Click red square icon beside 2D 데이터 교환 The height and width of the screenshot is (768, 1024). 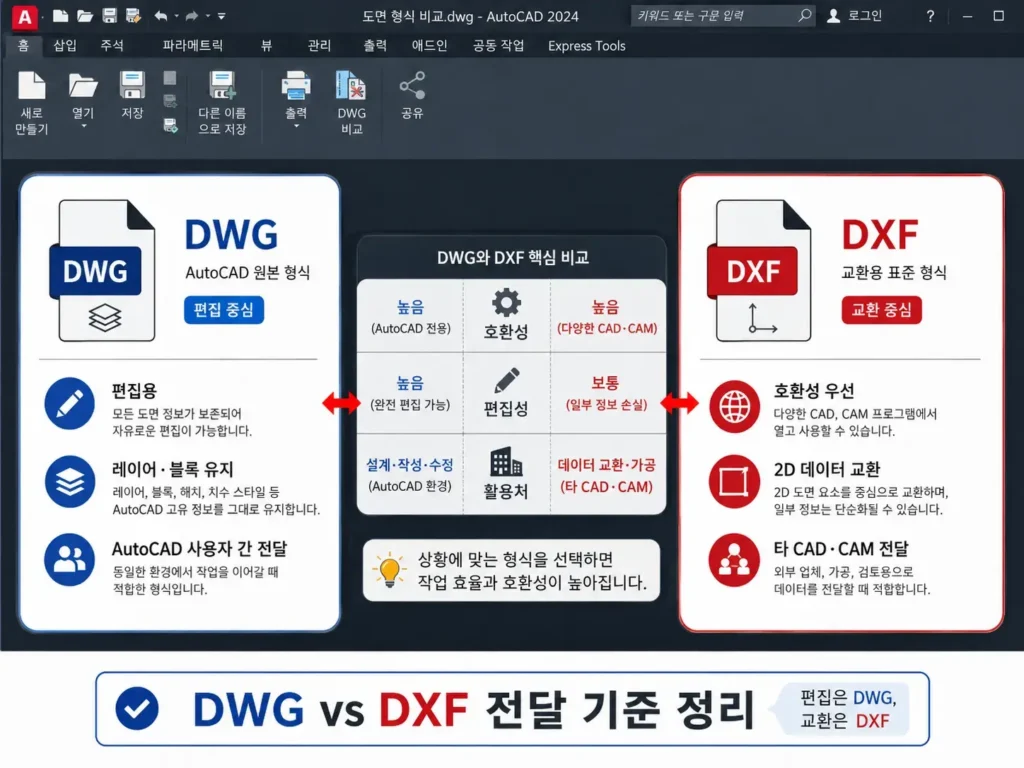pos(734,482)
